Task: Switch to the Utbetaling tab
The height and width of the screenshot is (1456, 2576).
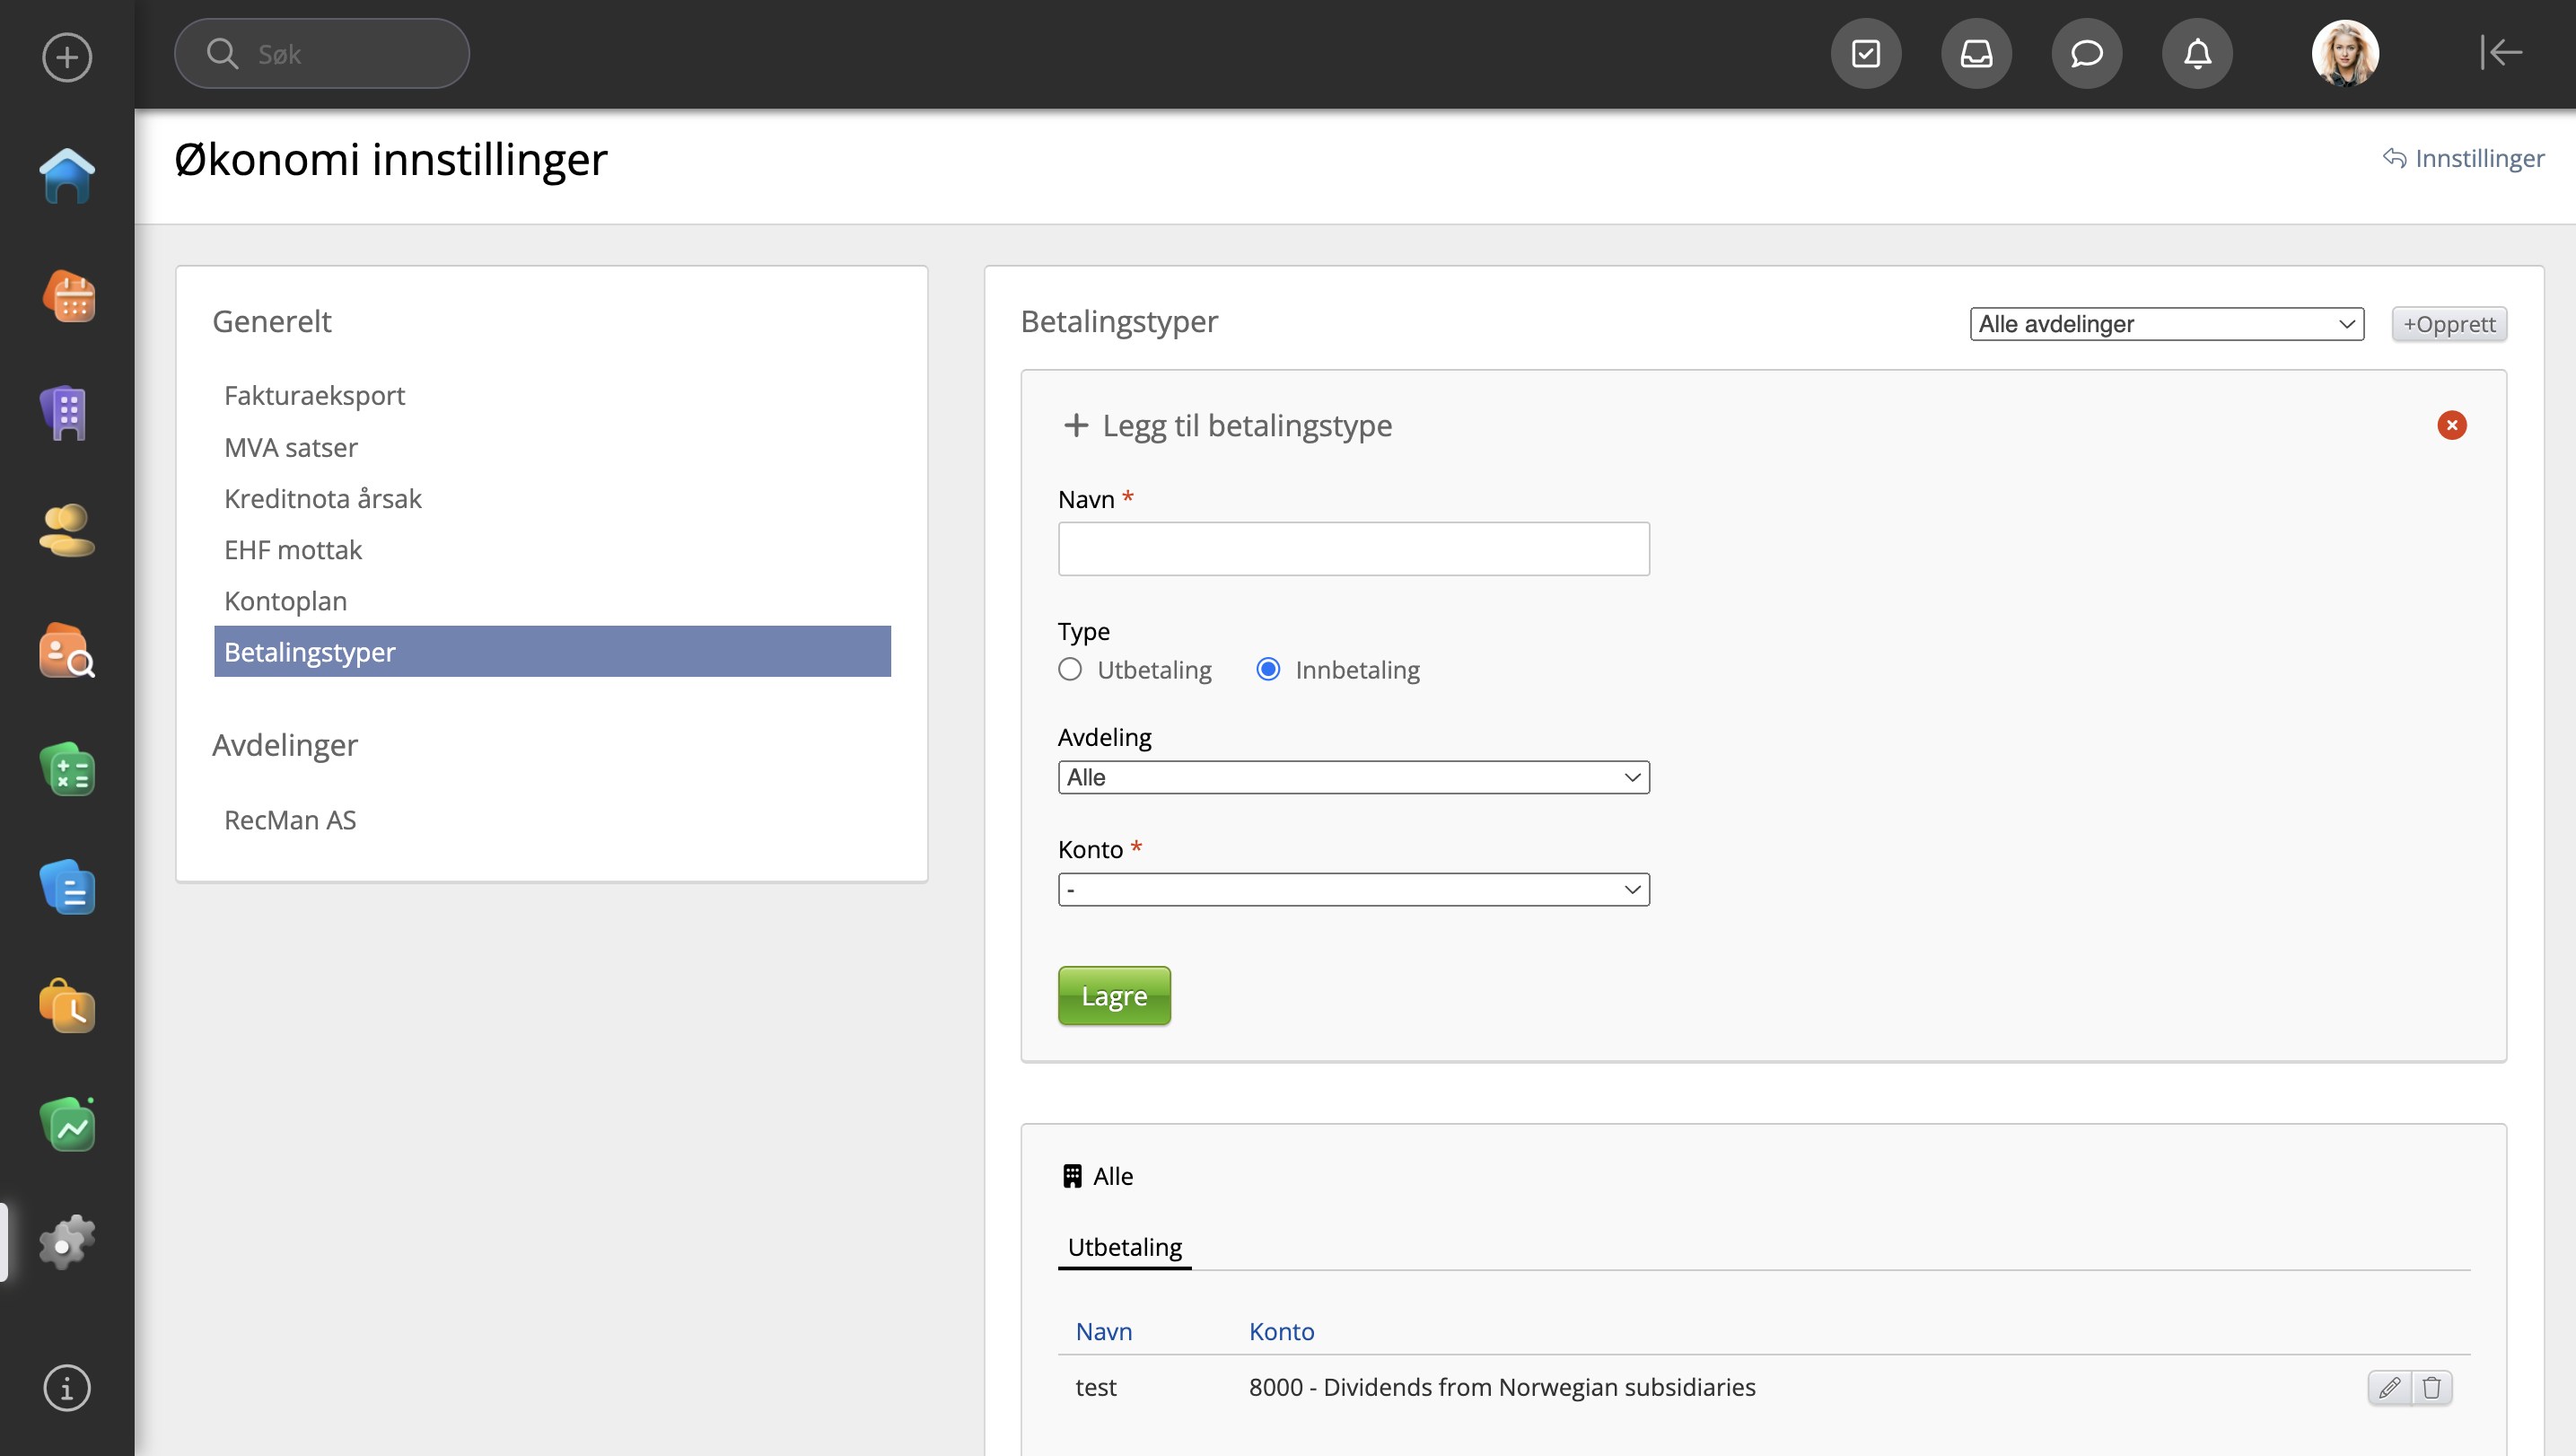Action: pos(1124,1247)
